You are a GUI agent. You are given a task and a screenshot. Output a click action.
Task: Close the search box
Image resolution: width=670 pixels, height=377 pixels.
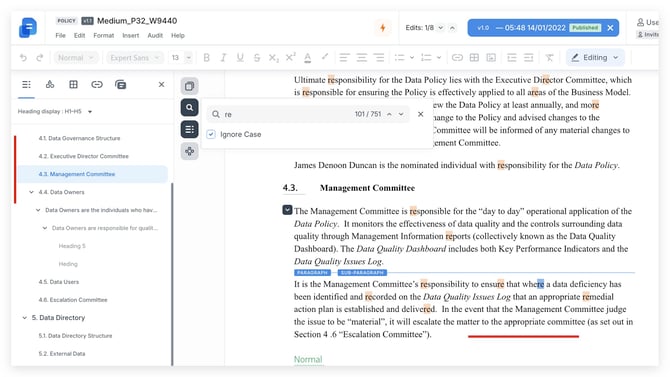coord(420,114)
